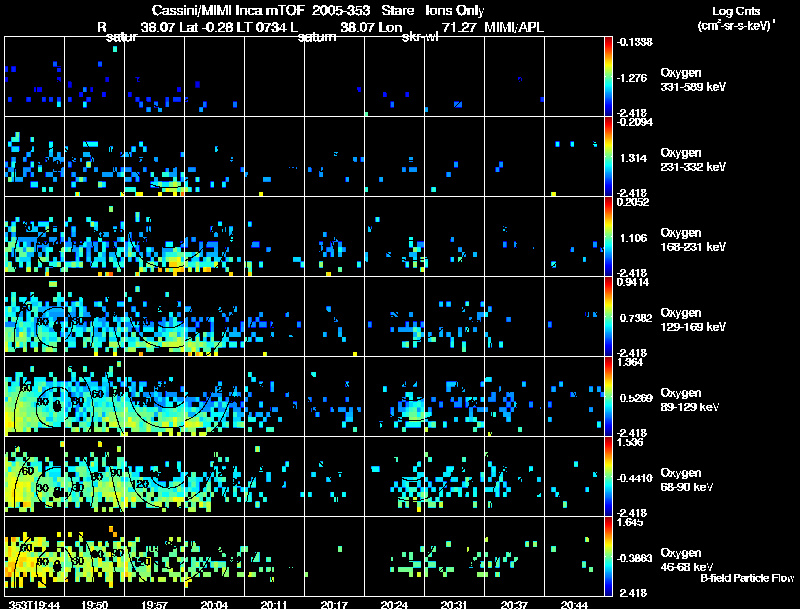The image size is (800, 609).
Task: Click the "71.27" longitude value
Action: 460,27
